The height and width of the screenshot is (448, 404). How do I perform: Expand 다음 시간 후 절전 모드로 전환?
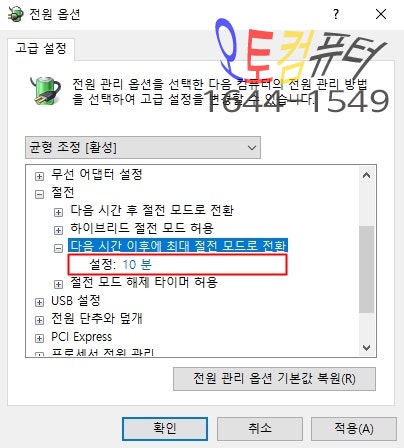coord(58,212)
